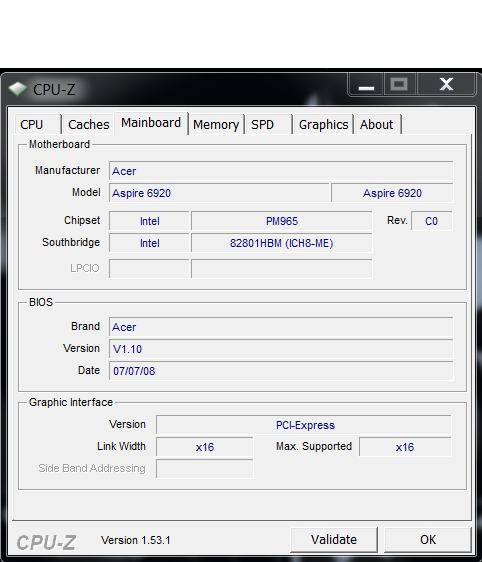Click the Validate button

(x=334, y=539)
